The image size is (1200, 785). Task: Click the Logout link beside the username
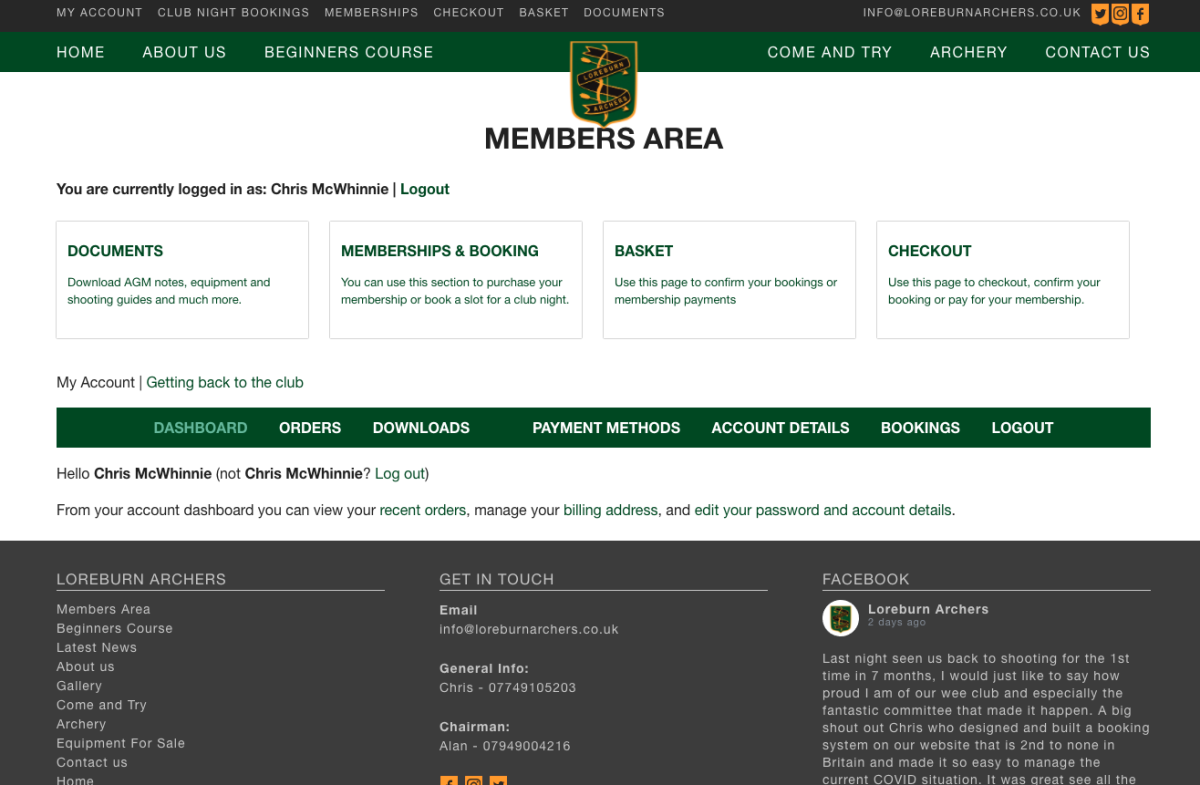coord(425,189)
